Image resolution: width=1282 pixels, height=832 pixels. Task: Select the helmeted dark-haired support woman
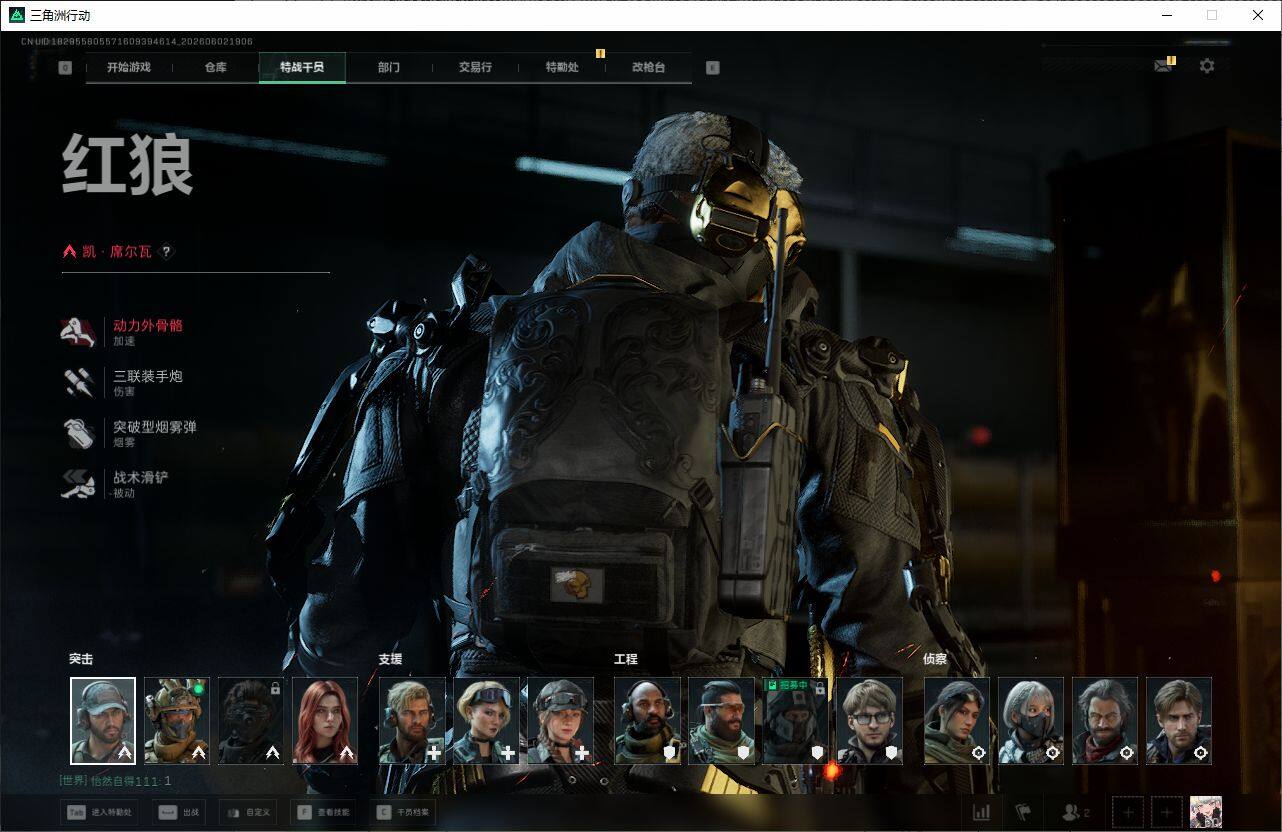pos(560,721)
